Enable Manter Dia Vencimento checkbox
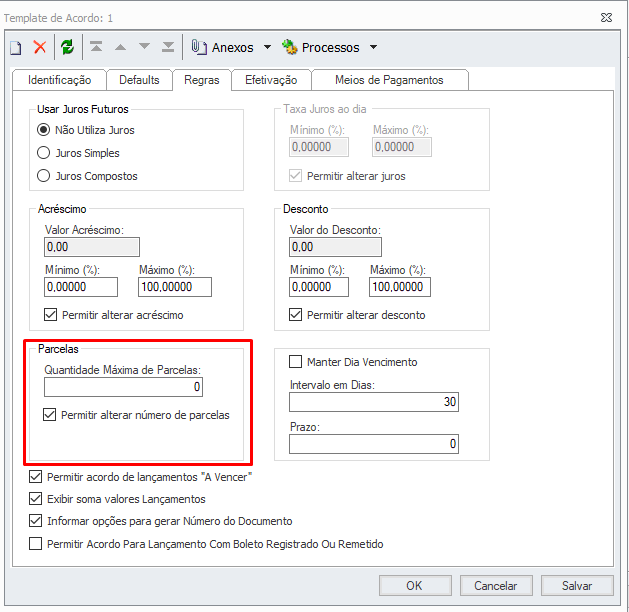The height and width of the screenshot is (612, 629). pos(296,362)
